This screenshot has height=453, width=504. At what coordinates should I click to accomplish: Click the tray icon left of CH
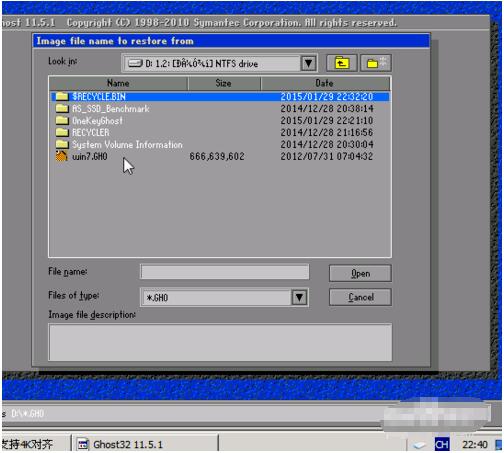click(x=420, y=445)
